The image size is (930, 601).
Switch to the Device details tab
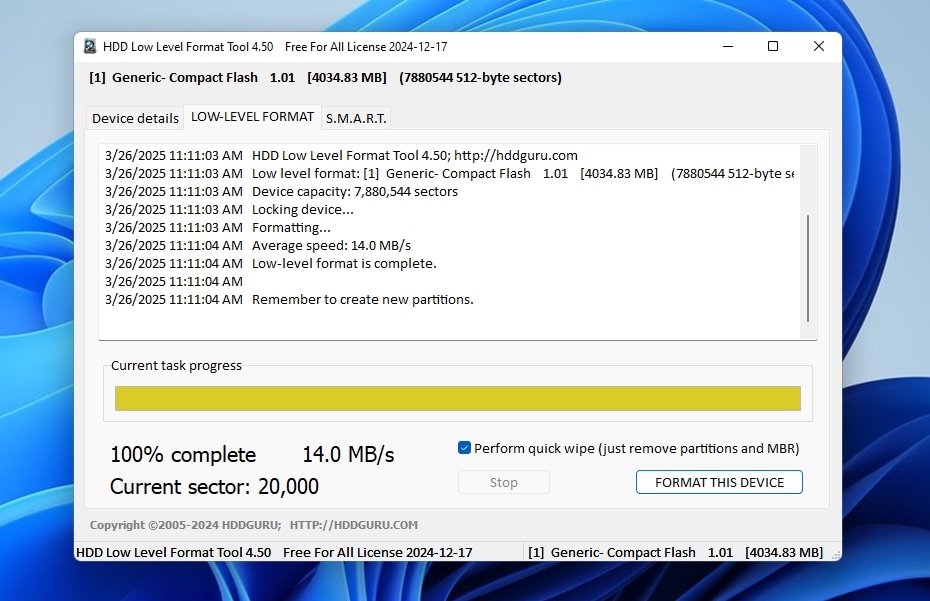pos(134,117)
